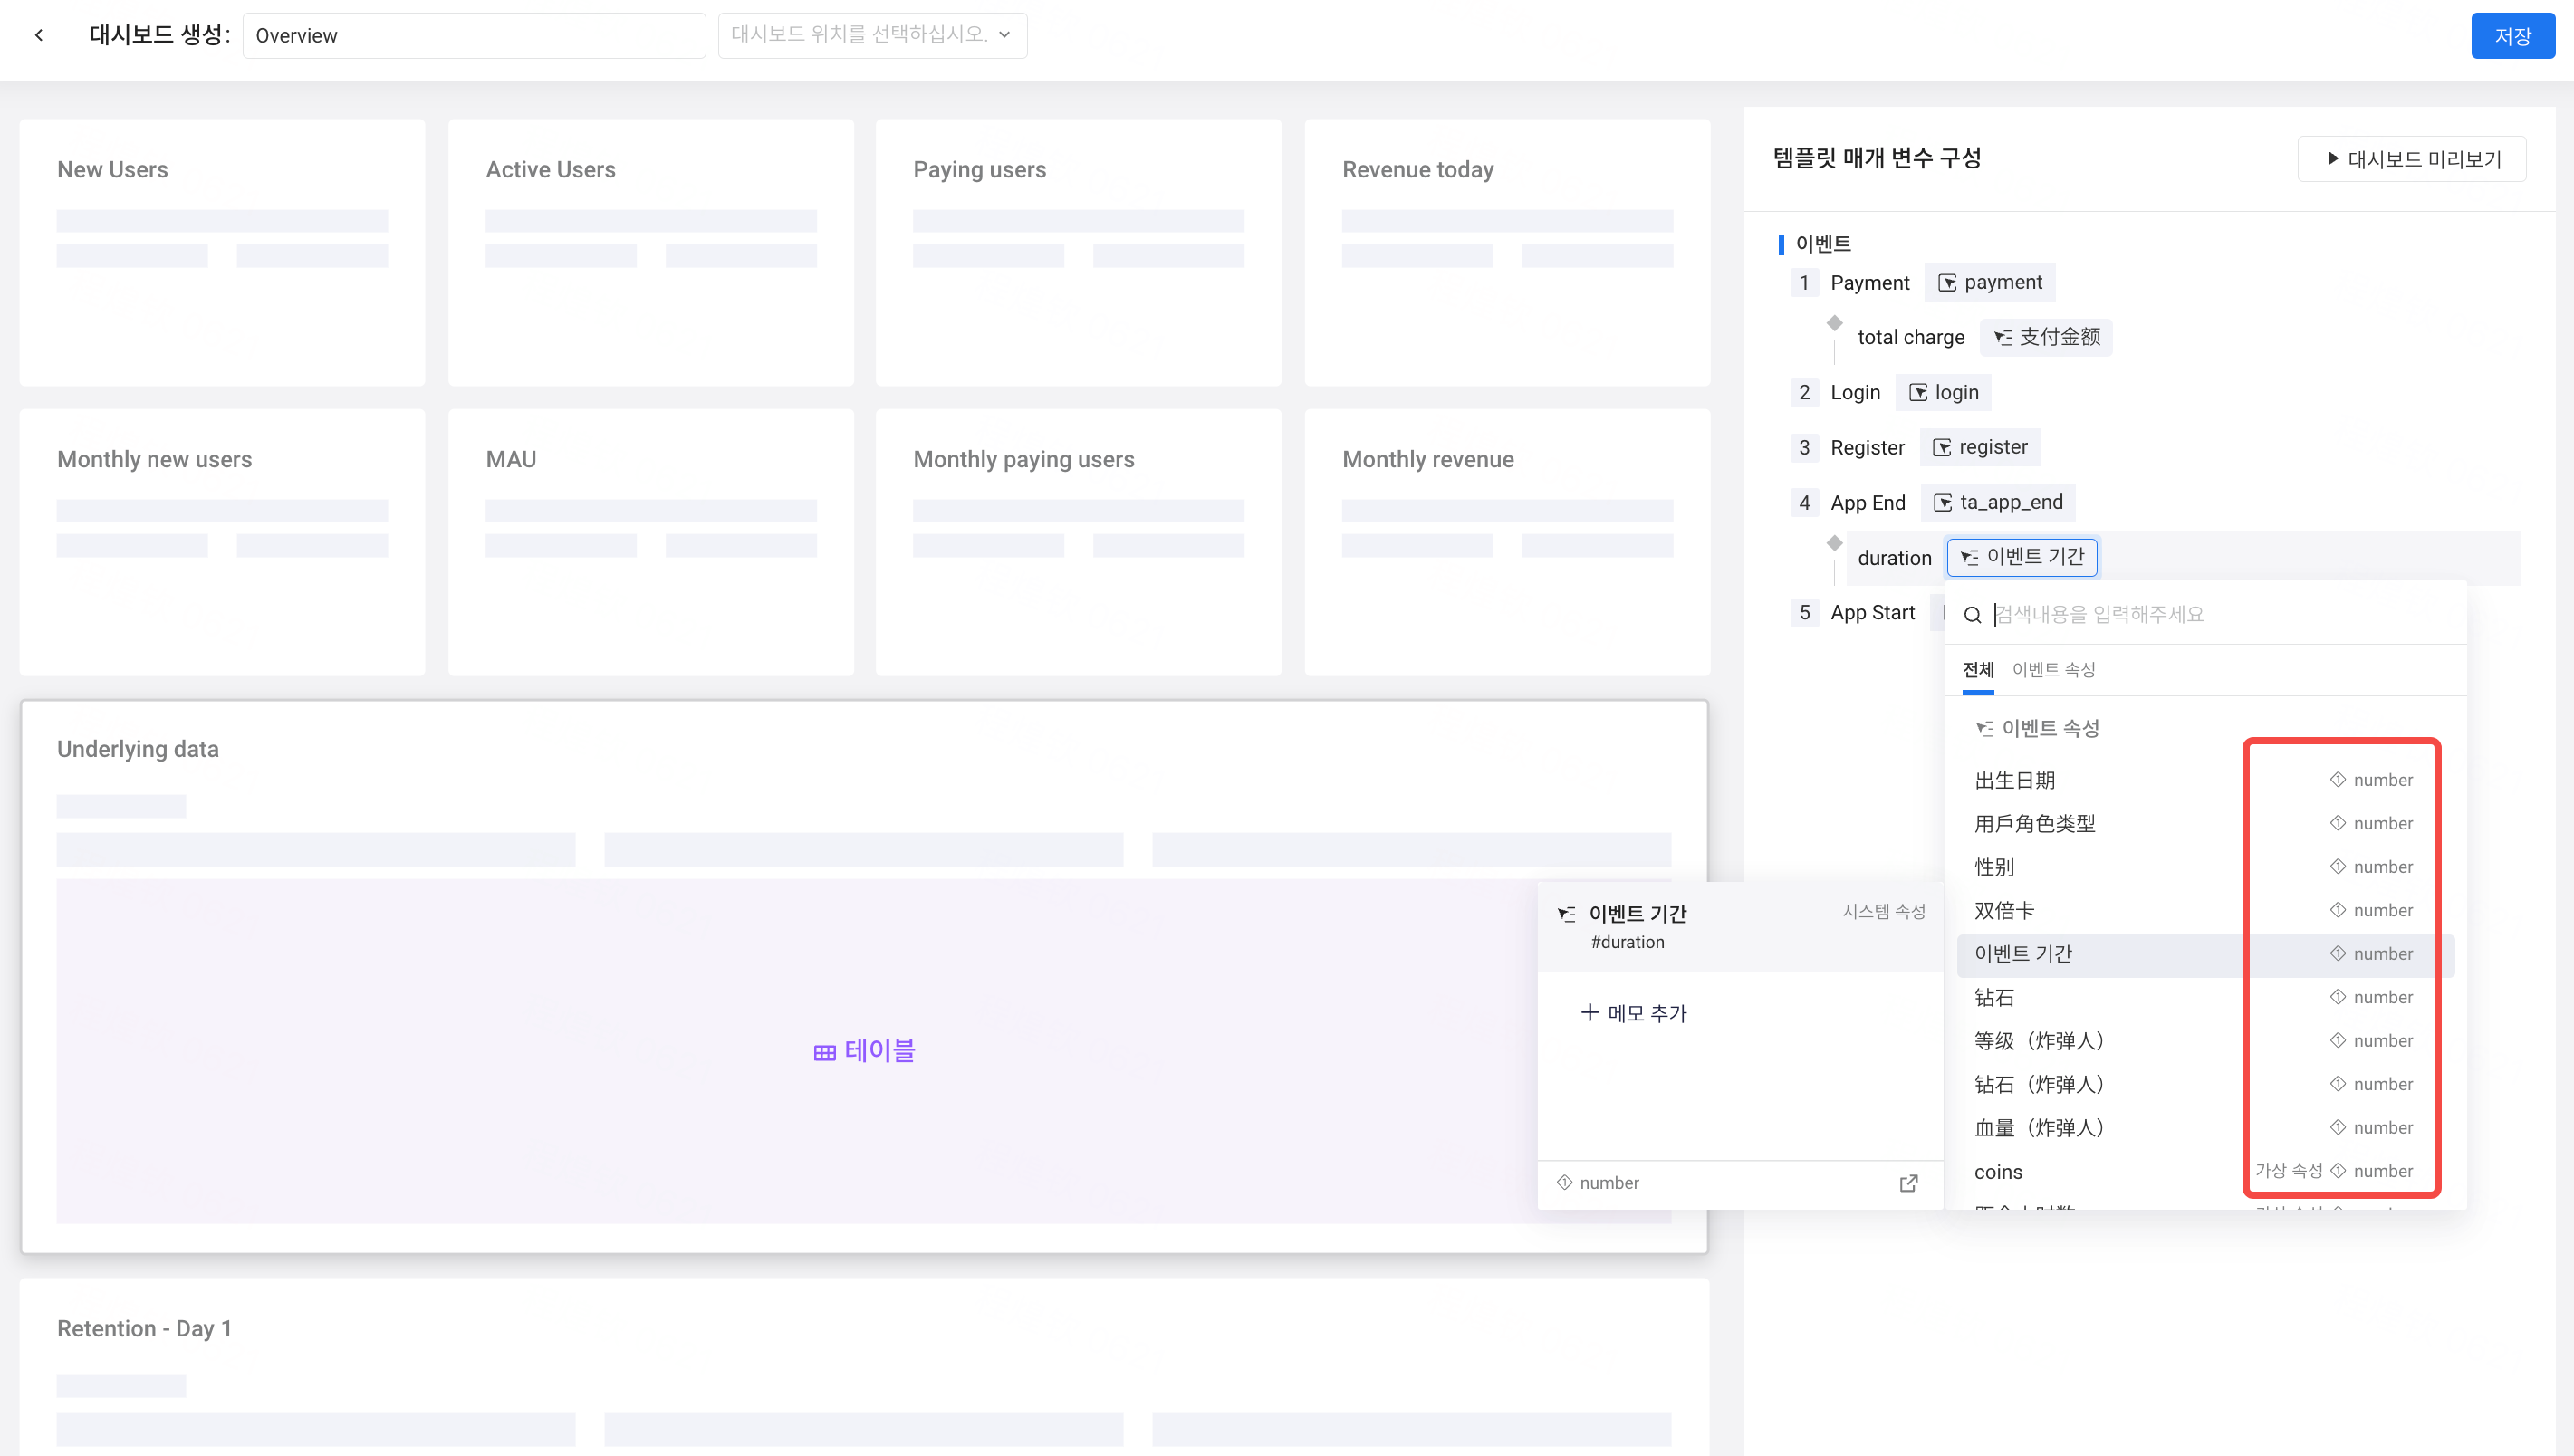Click the Register event label
The width and height of the screenshot is (2574, 1456).
point(1867,448)
